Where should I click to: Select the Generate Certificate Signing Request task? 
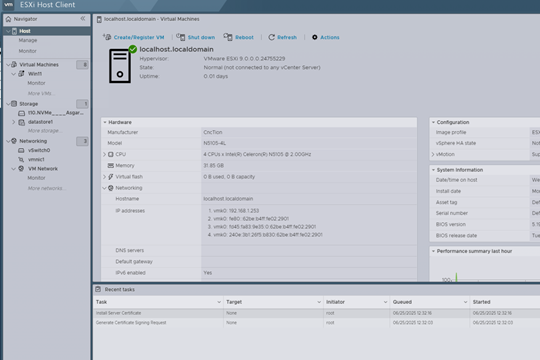point(316,323)
